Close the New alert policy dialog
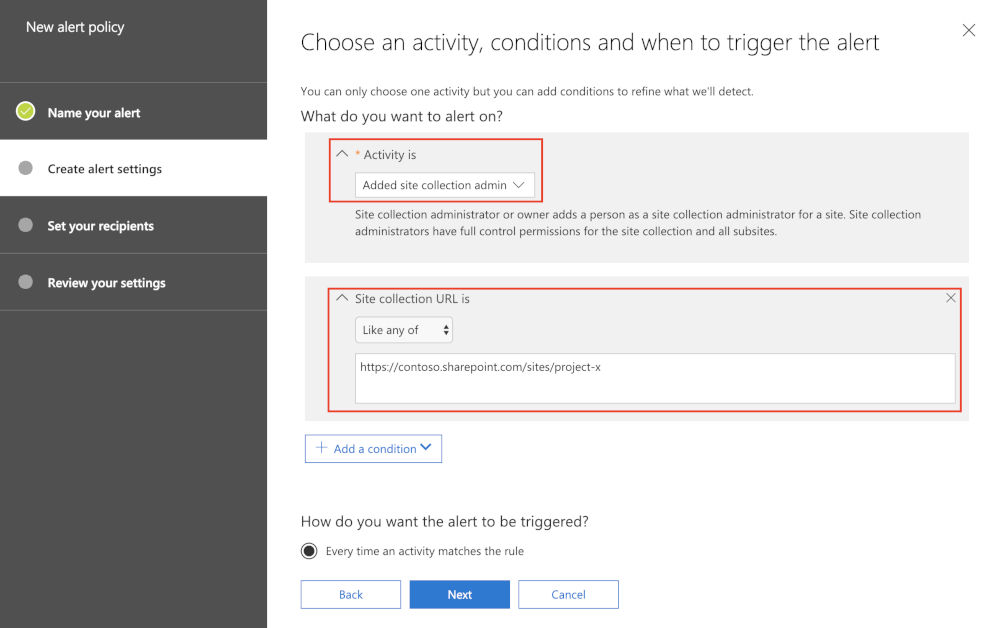Screen dimensions: 1000x628 968,30
